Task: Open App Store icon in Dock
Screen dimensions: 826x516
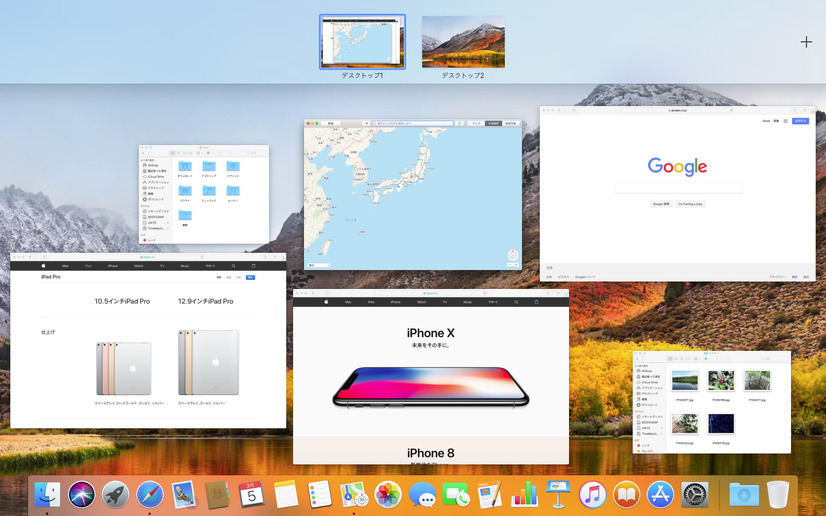Action: click(x=661, y=494)
